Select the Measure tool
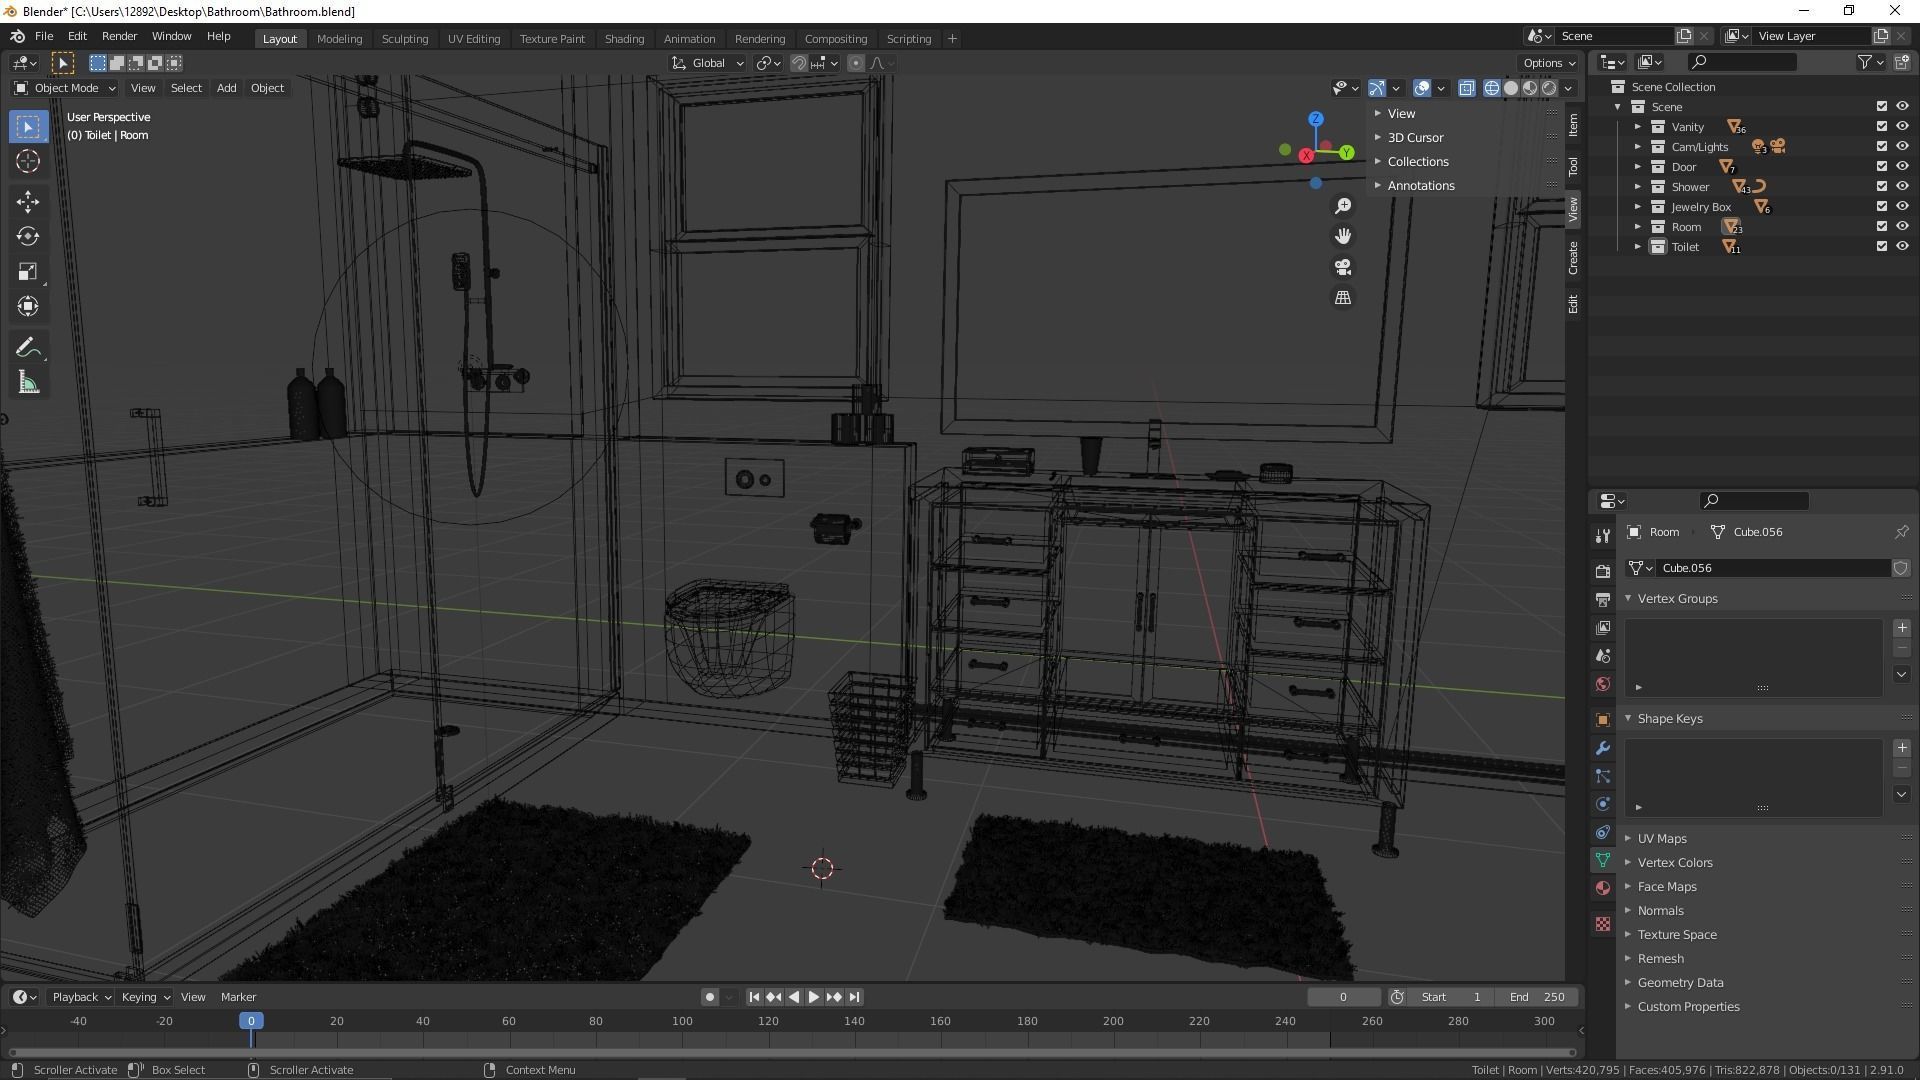This screenshot has width=1920, height=1080. click(28, 383)
